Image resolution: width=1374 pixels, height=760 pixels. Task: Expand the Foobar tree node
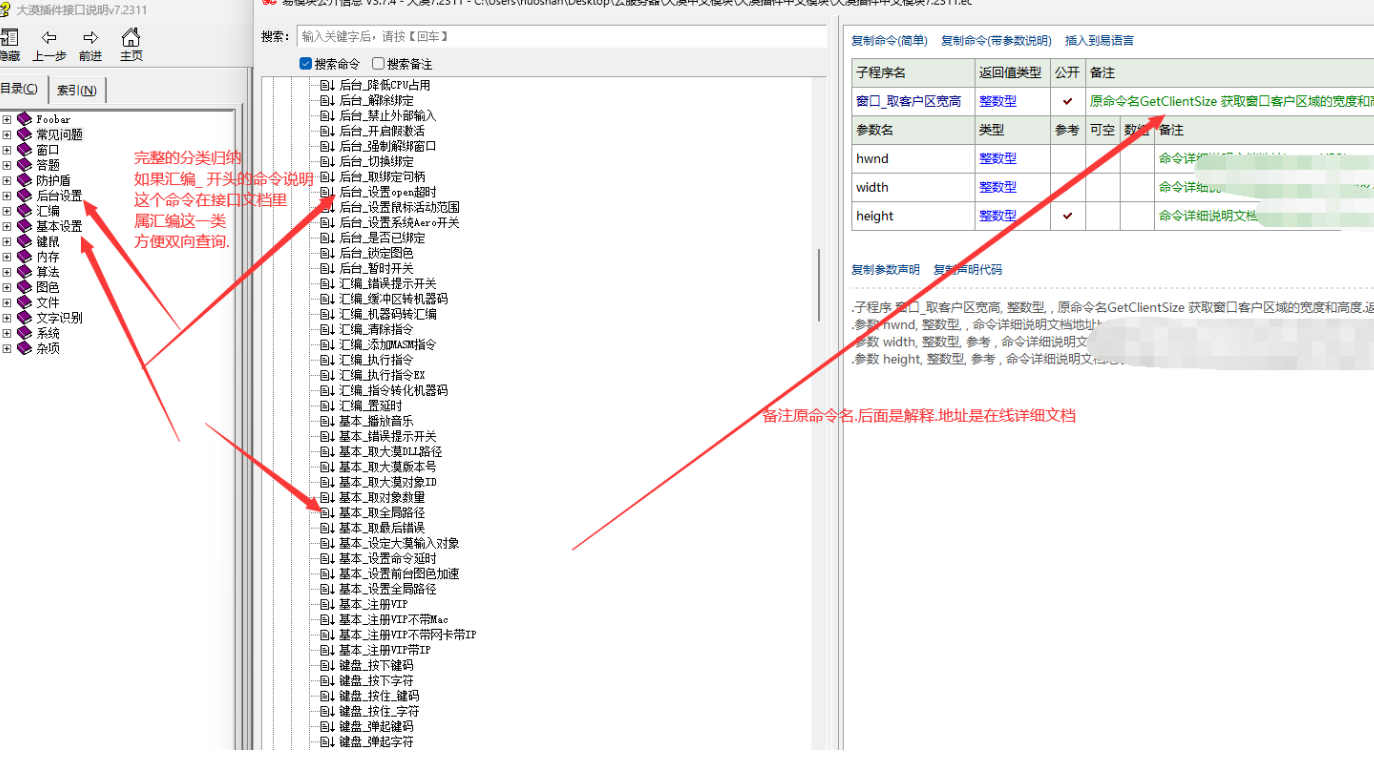tap(5, 119)
